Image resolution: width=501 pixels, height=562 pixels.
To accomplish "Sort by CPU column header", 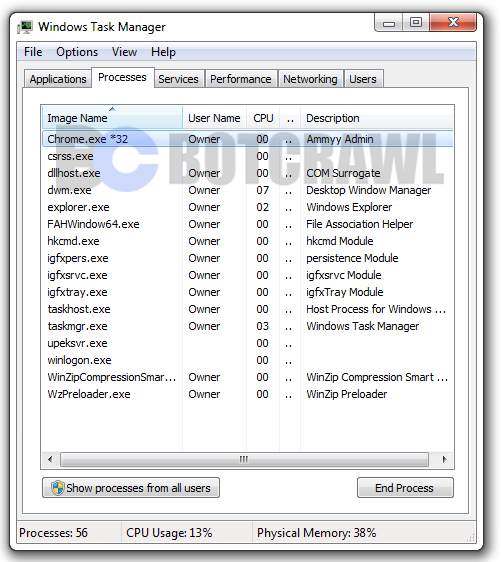I will (263, 118).
